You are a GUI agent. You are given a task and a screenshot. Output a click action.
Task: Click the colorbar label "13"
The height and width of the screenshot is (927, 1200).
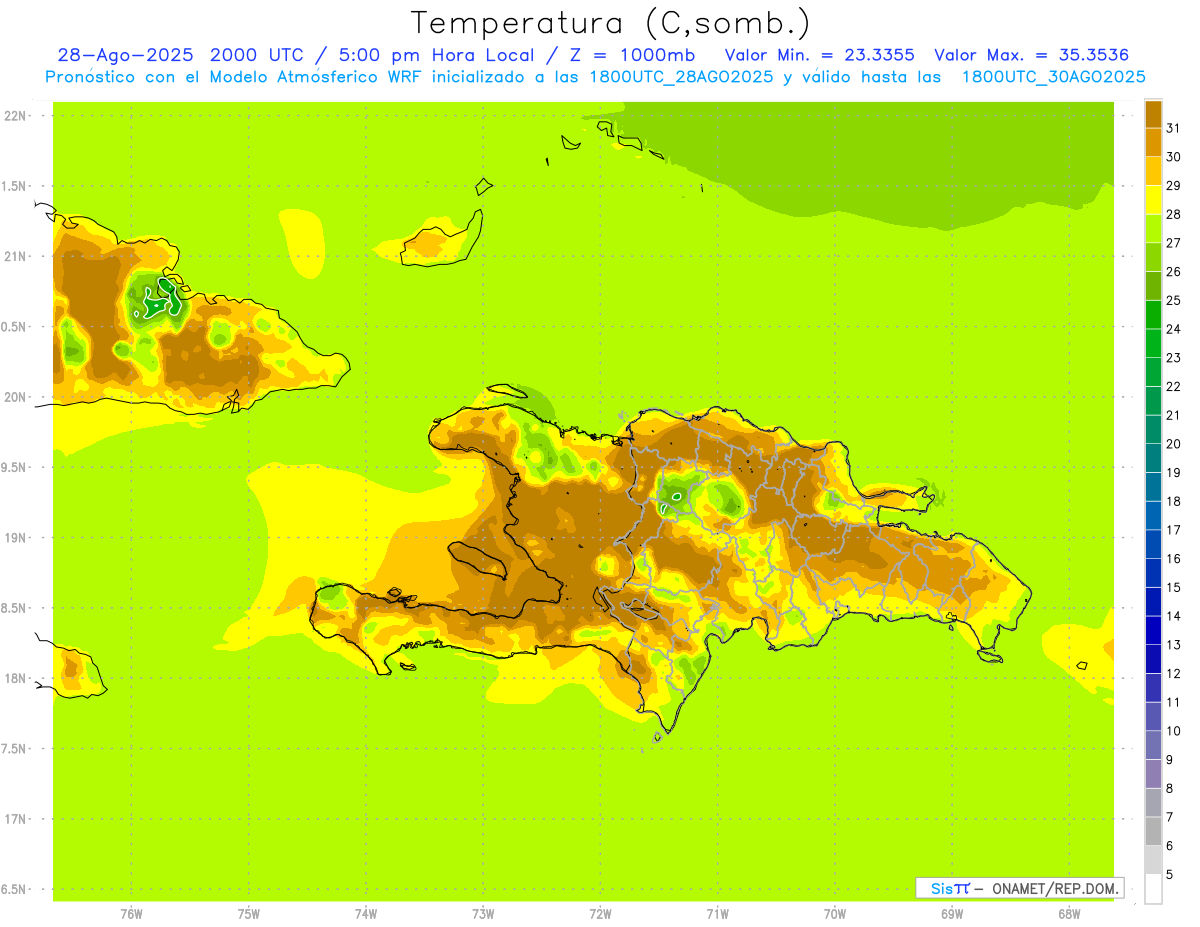[x=1173, y=645]
